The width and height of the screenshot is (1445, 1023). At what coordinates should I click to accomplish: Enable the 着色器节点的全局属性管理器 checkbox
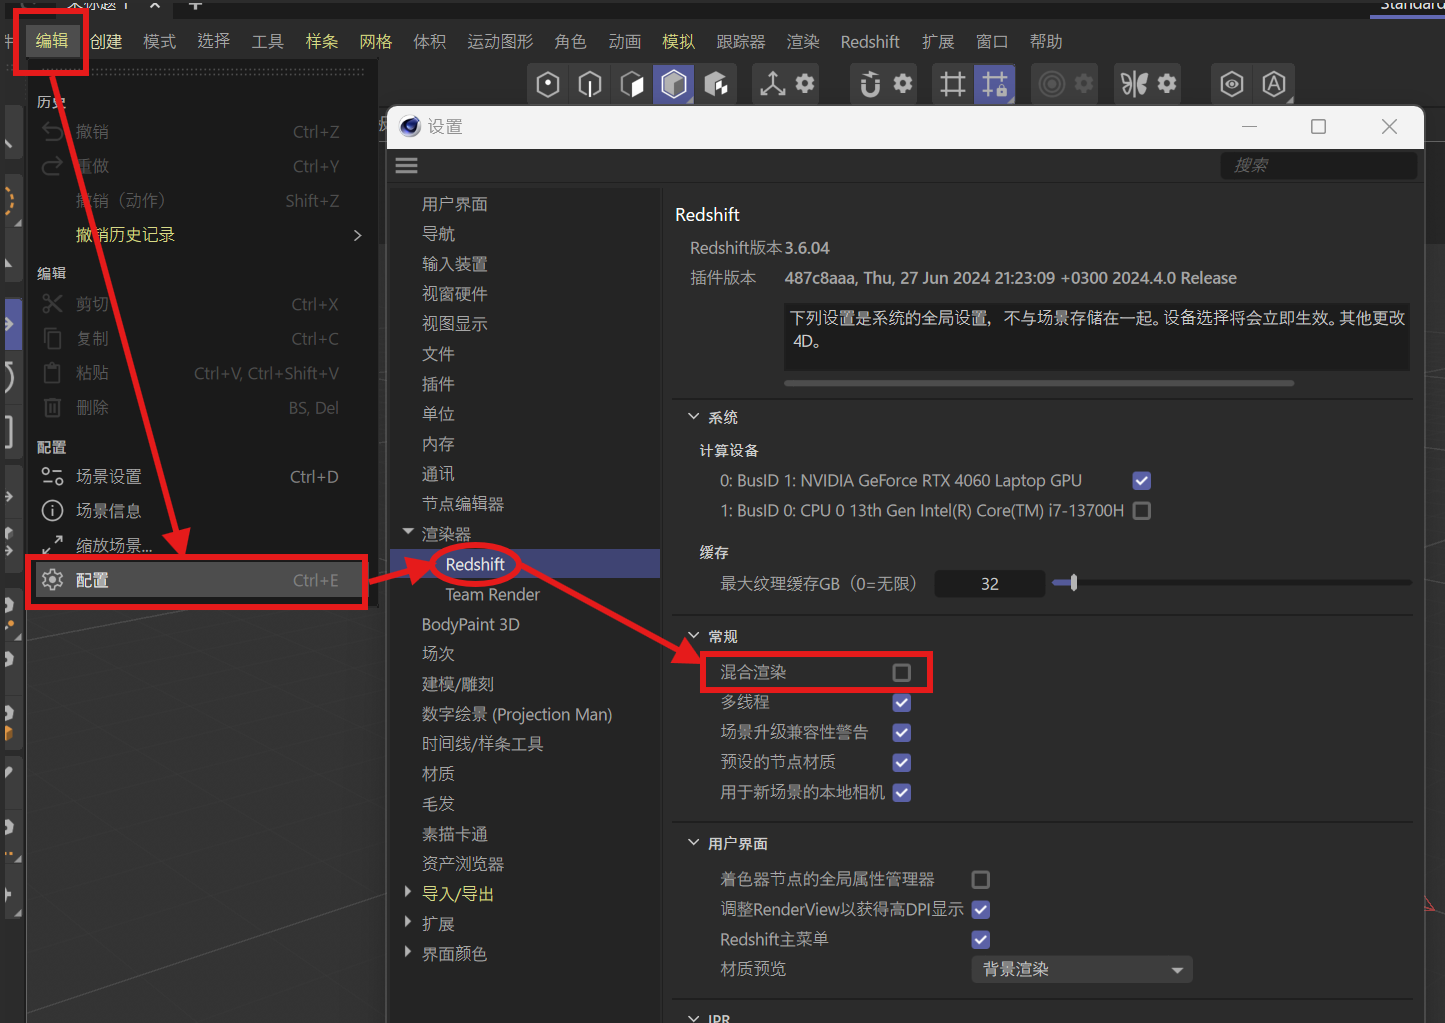[x=981, y=880]
